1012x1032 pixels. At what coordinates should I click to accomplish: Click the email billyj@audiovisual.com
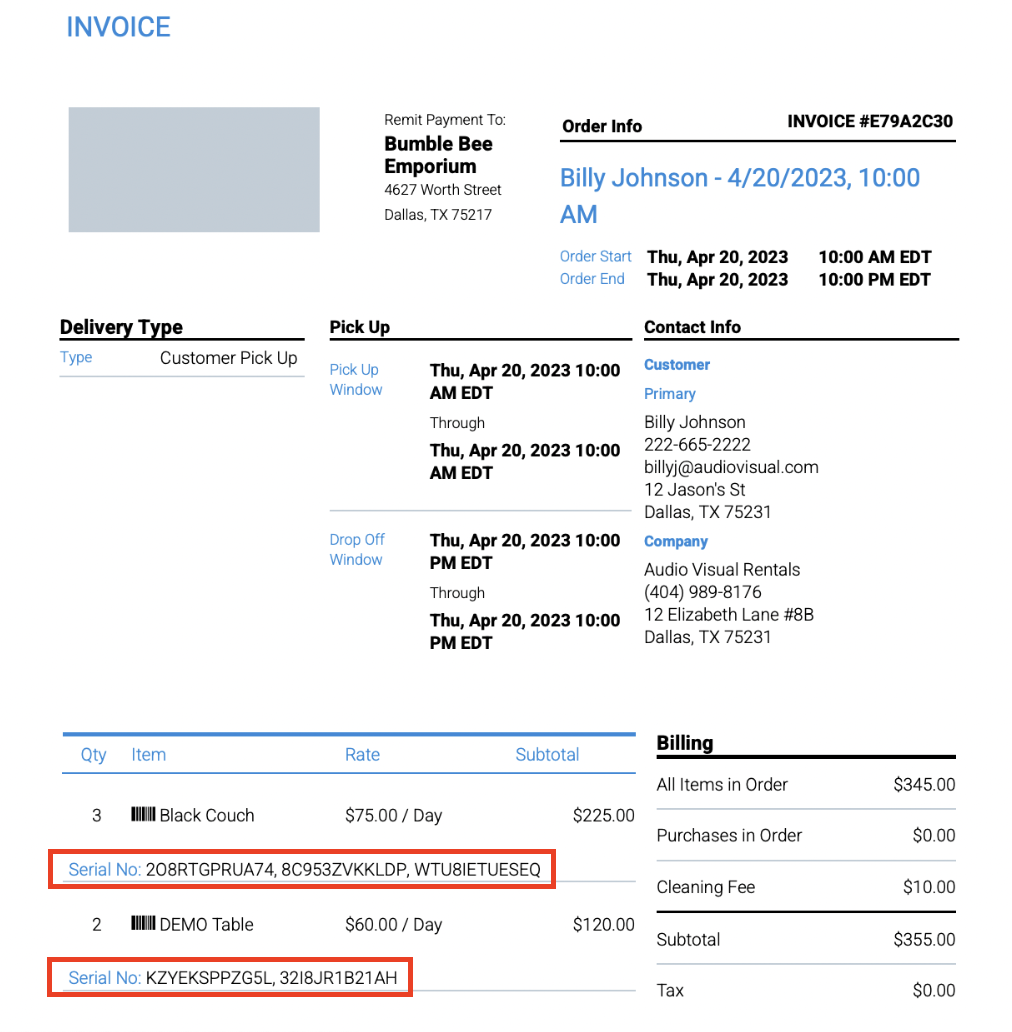[731, 466]
